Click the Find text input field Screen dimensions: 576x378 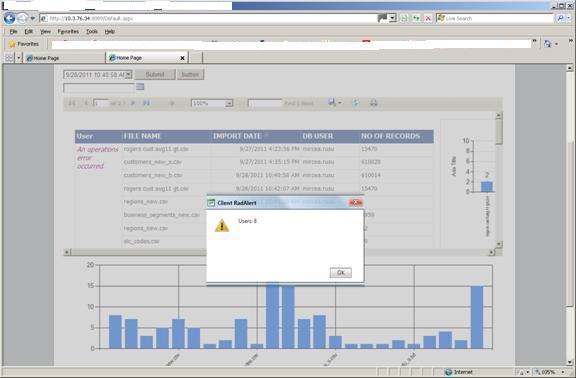tap(265, 103)
